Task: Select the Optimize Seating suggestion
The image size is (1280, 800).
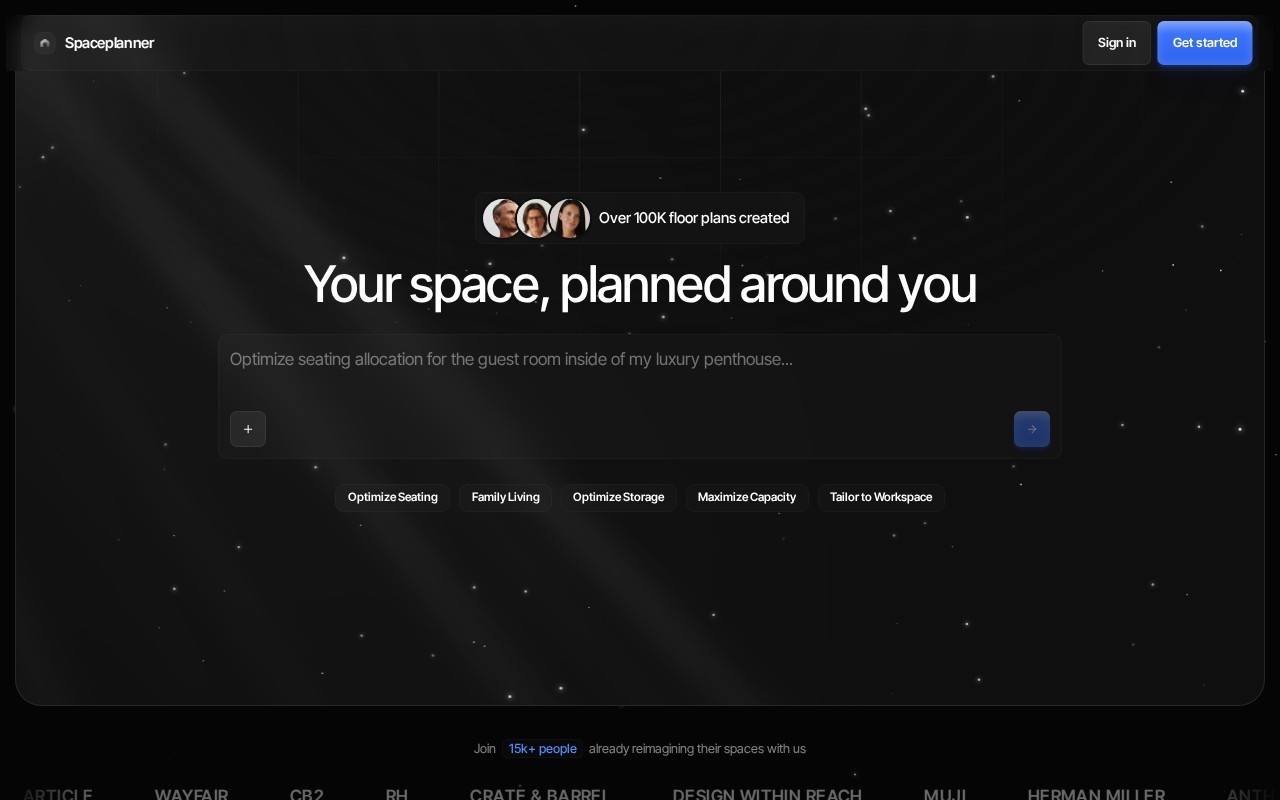Action: point(393,497)
